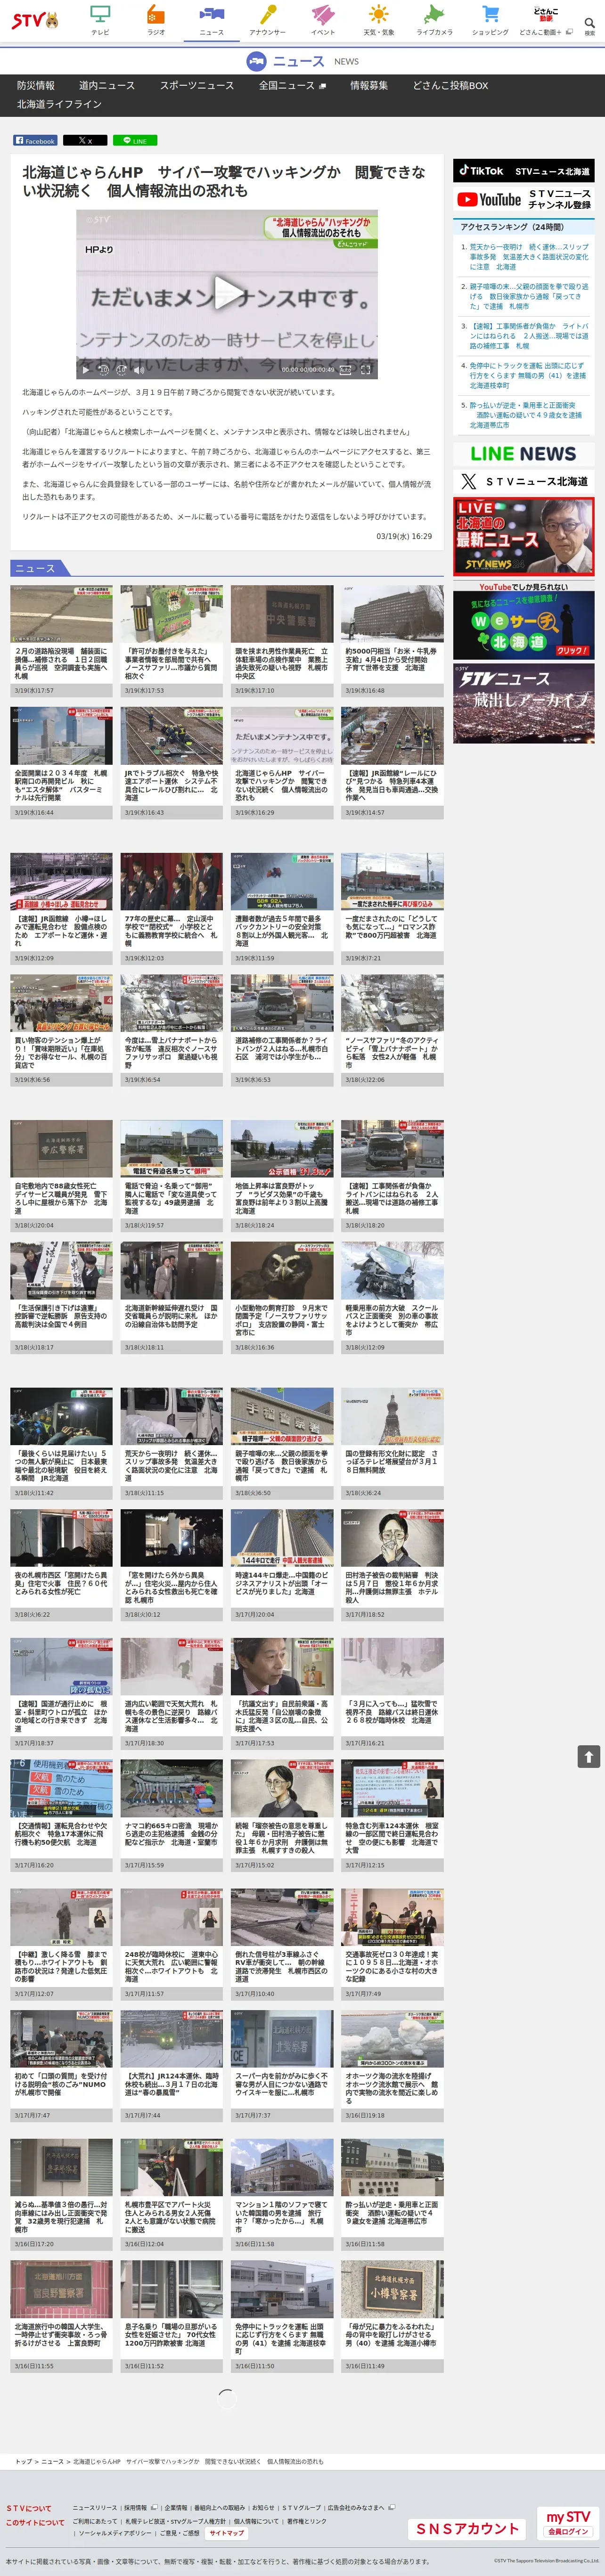Open news card 築144年の歴史…中国籍のビジネスアナリスト
The height and width of the screenshot is (2576, 605).
click(282, 1565)
